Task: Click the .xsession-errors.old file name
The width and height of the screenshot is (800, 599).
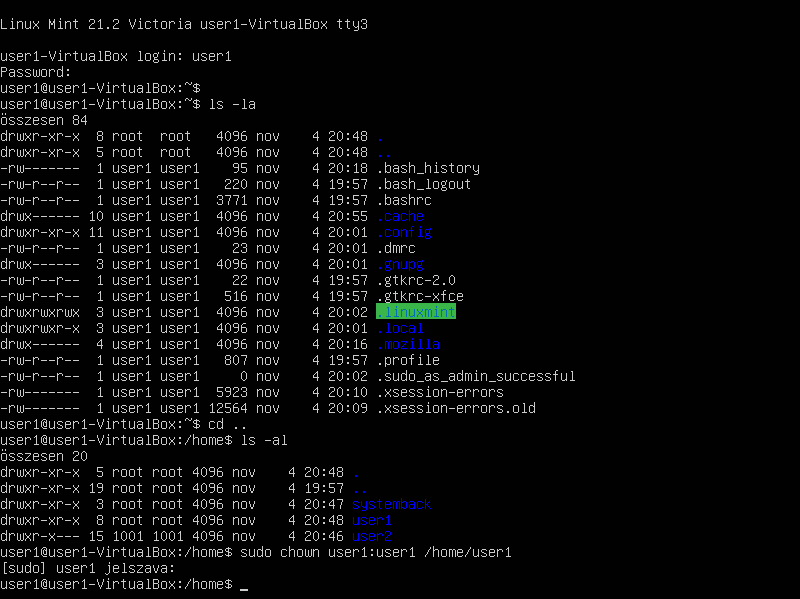Action: click(x=456, y=408)
